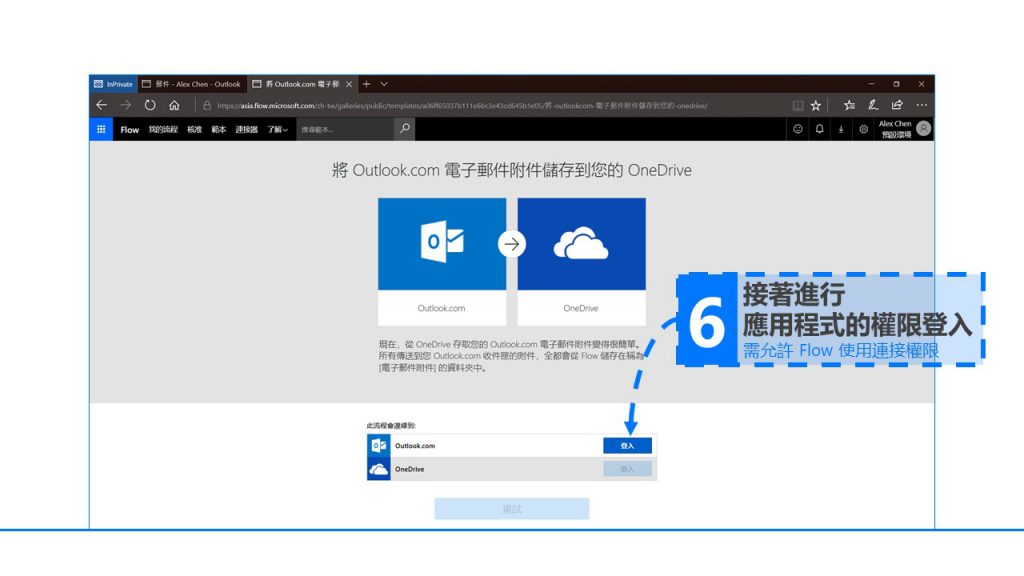Click the Outlook icon in connections list
This screenshot has height=576, width=1024.
tap(379, 445)
